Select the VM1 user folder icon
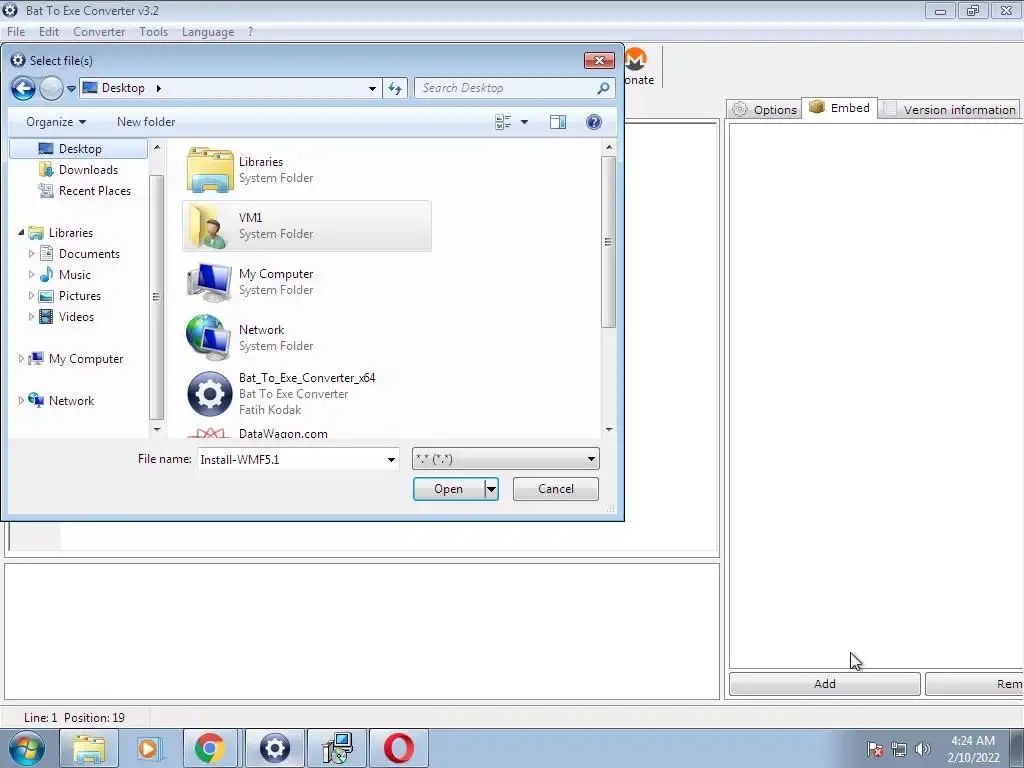Viewport: 1024px width, 768px height. [x=209, y=226]
